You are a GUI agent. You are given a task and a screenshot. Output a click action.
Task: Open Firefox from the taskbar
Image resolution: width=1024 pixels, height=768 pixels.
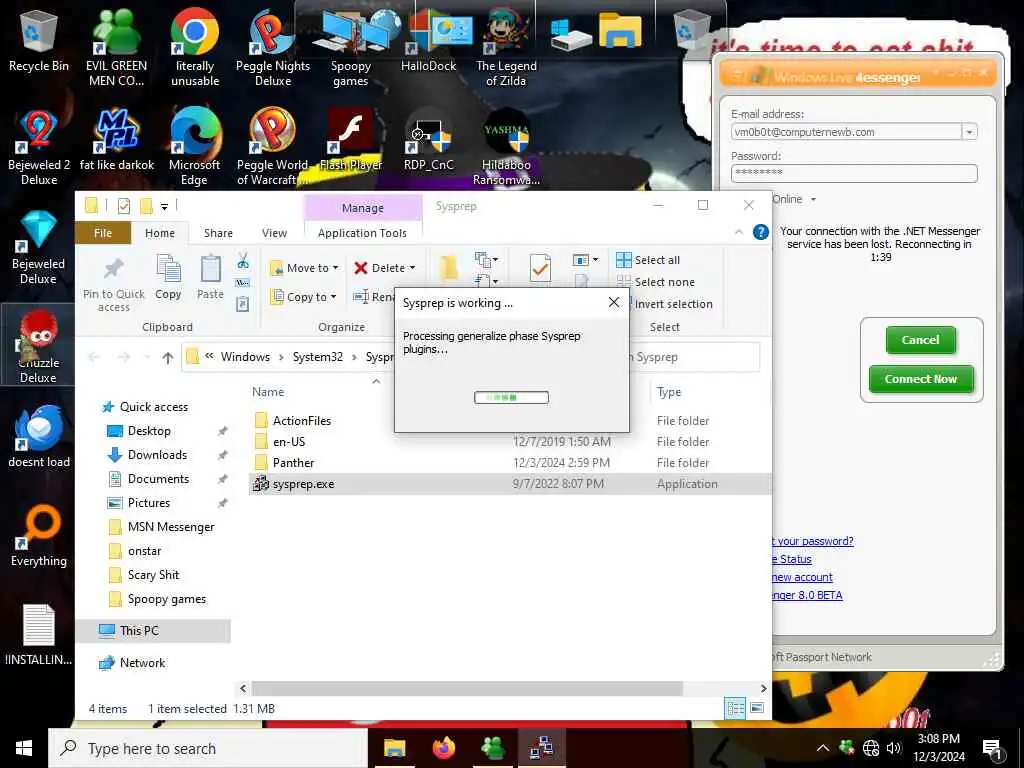444,748
